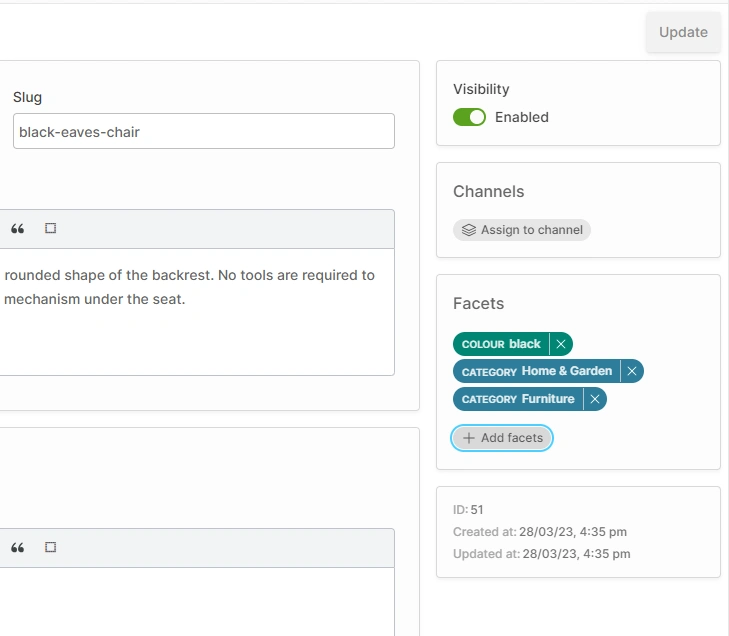This screenshot has width=729, height=636.
Task: Click the description text mentioning the backrest
Action: [189, 275]
